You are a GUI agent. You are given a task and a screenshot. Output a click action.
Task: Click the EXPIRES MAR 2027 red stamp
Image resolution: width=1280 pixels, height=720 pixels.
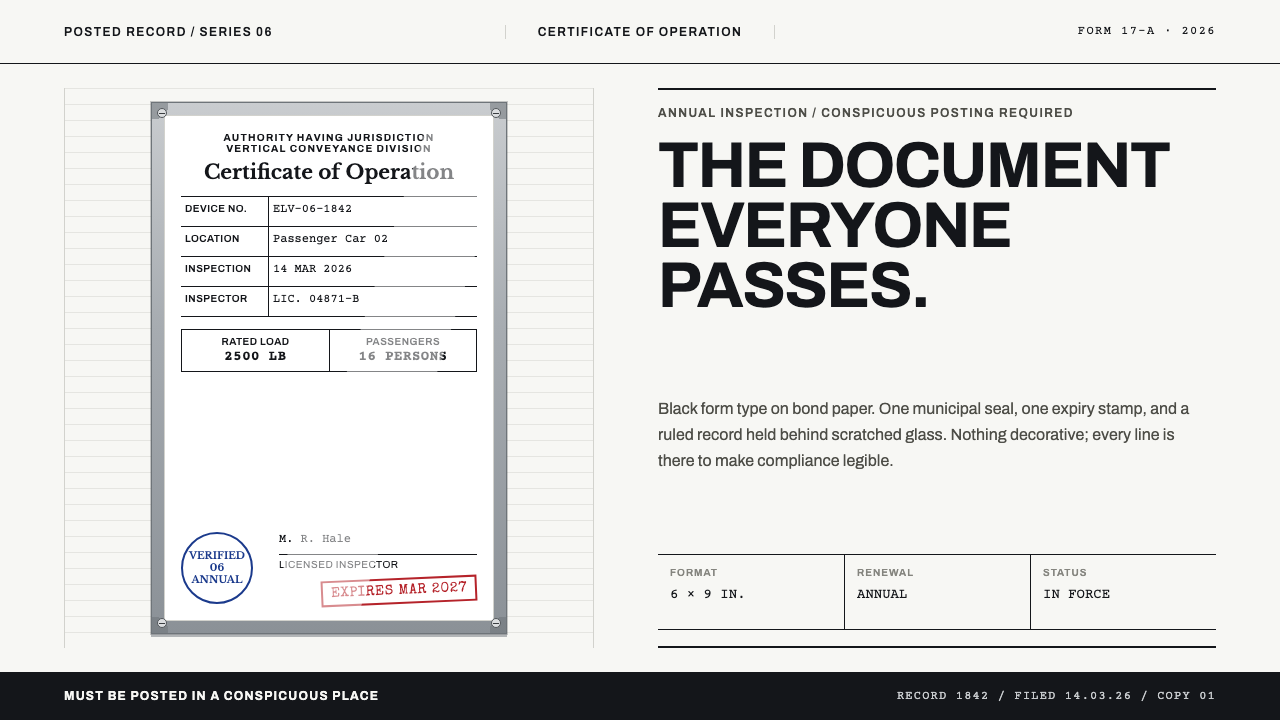click(x=399, y=590)
